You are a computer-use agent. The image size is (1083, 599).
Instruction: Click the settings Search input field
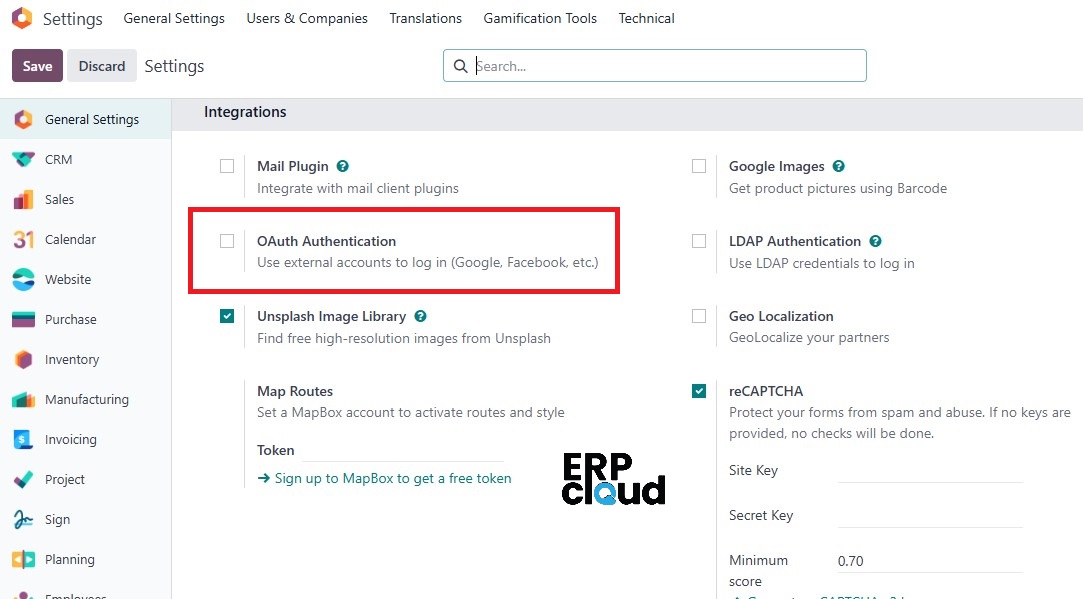click(x=665, y=66)
